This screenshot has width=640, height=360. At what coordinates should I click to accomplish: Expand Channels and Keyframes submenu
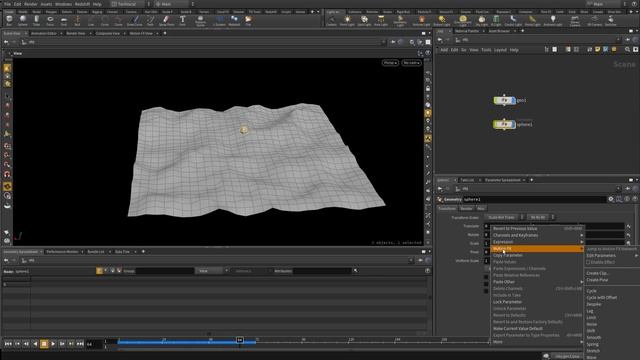click(537, 235)
